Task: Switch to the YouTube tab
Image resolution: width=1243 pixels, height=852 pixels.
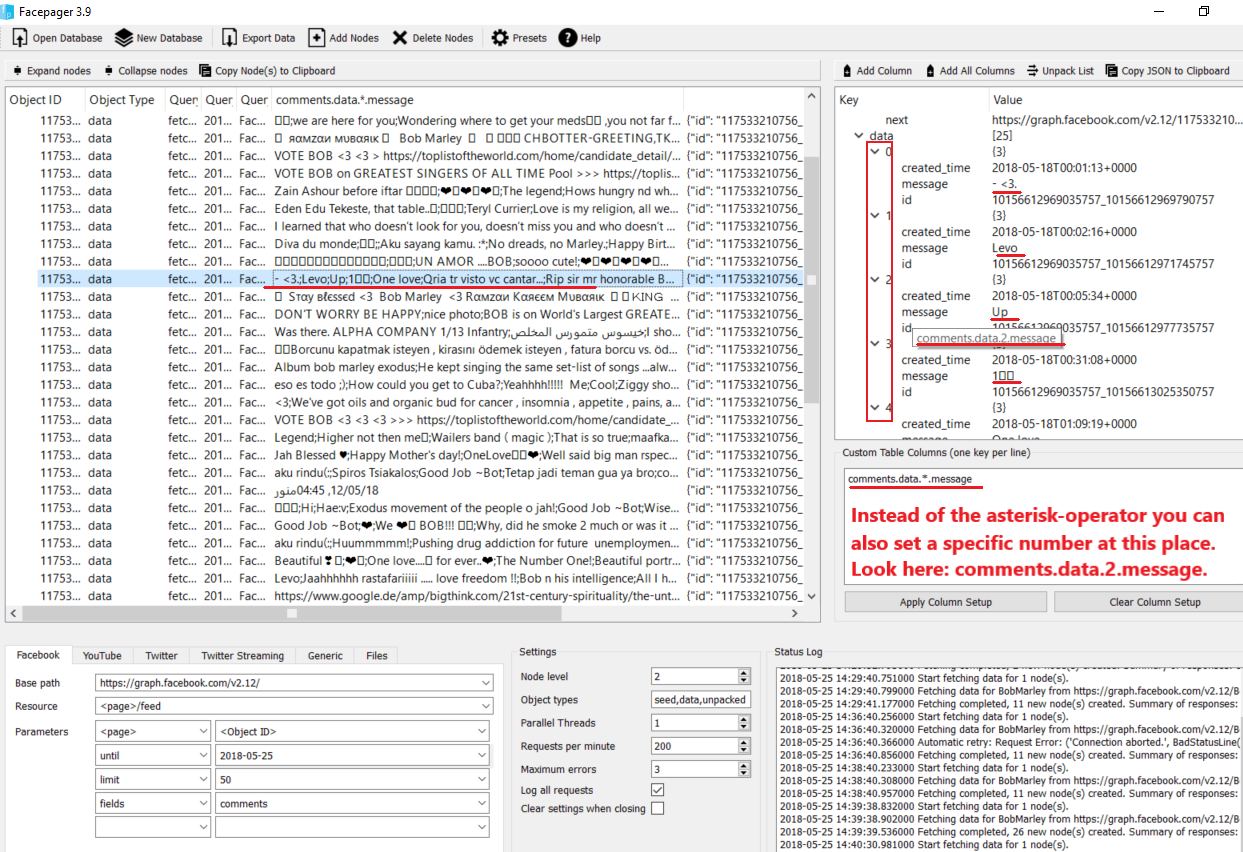Action: coord(102,656)
